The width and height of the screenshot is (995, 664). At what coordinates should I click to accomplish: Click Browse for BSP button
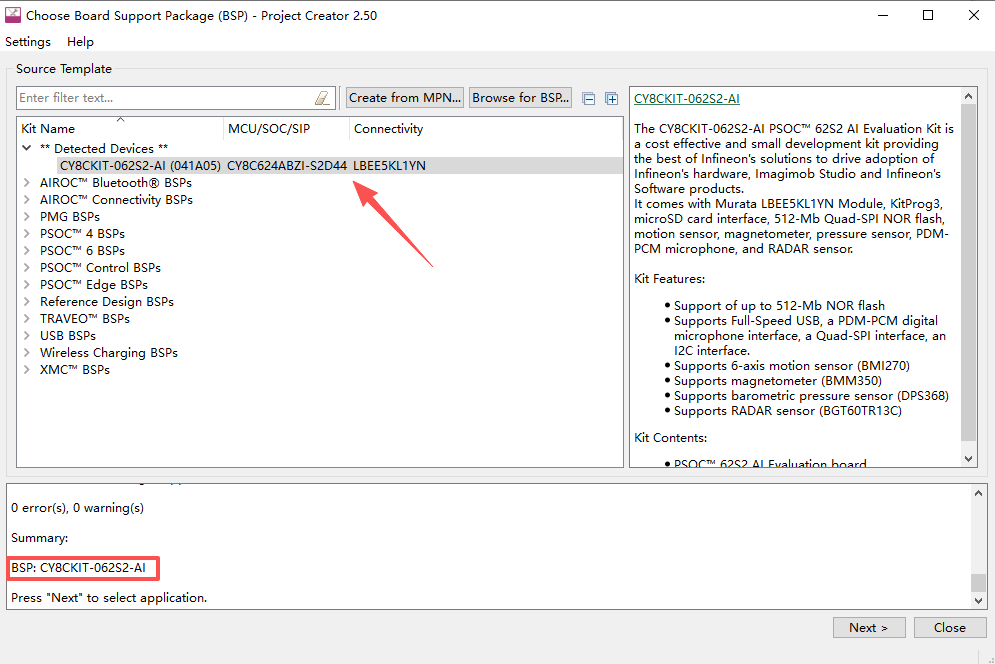point(520,98)
